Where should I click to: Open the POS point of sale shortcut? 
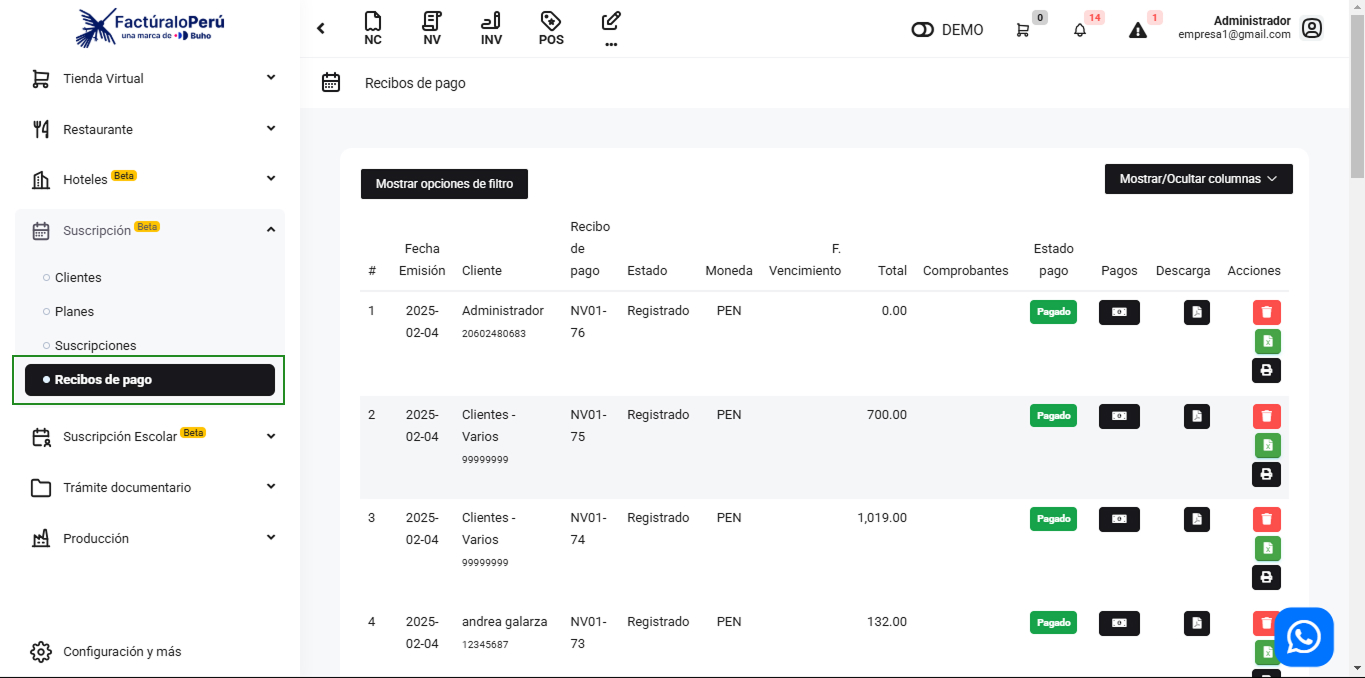[x=551, y=28]
